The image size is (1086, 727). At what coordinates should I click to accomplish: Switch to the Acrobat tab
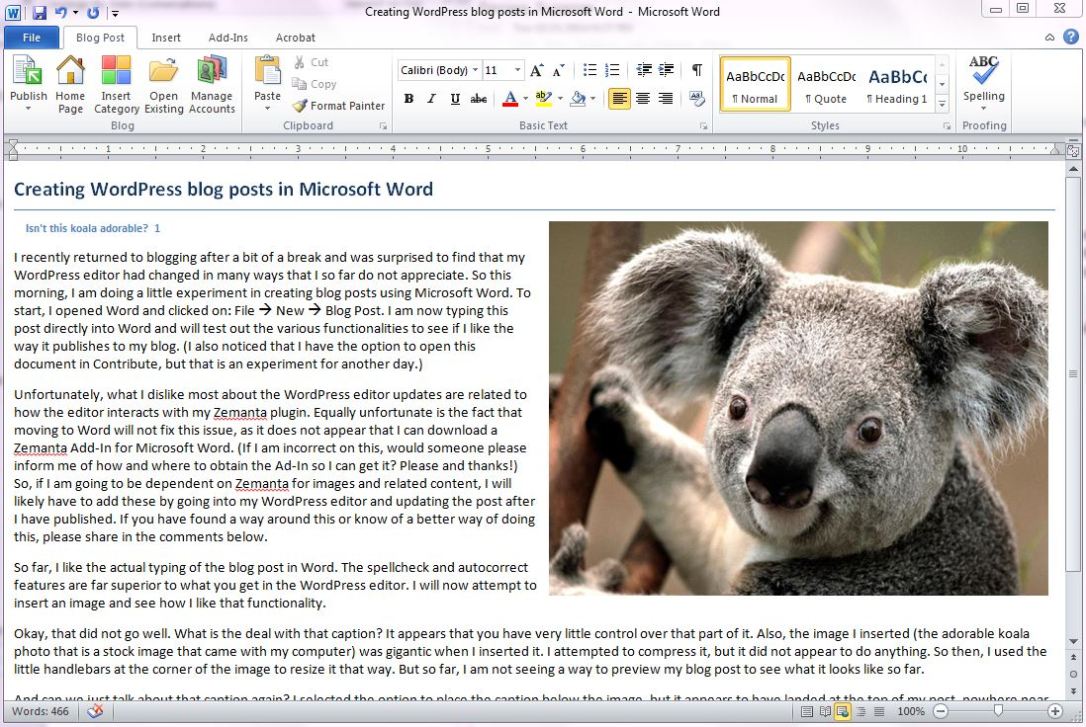pos(295,37)
